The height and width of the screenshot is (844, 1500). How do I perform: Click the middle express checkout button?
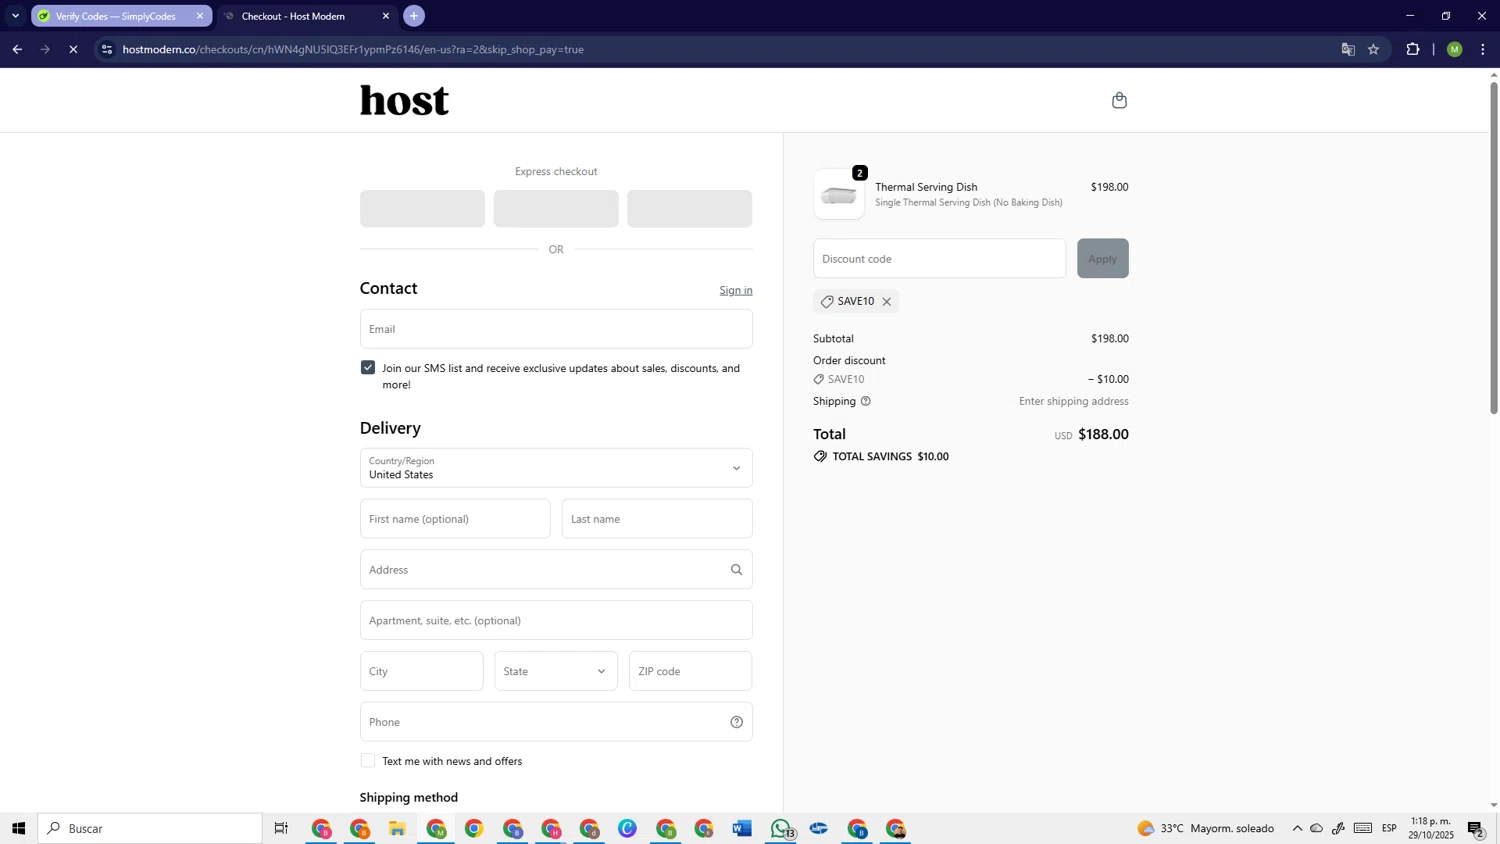pos(556,209)
